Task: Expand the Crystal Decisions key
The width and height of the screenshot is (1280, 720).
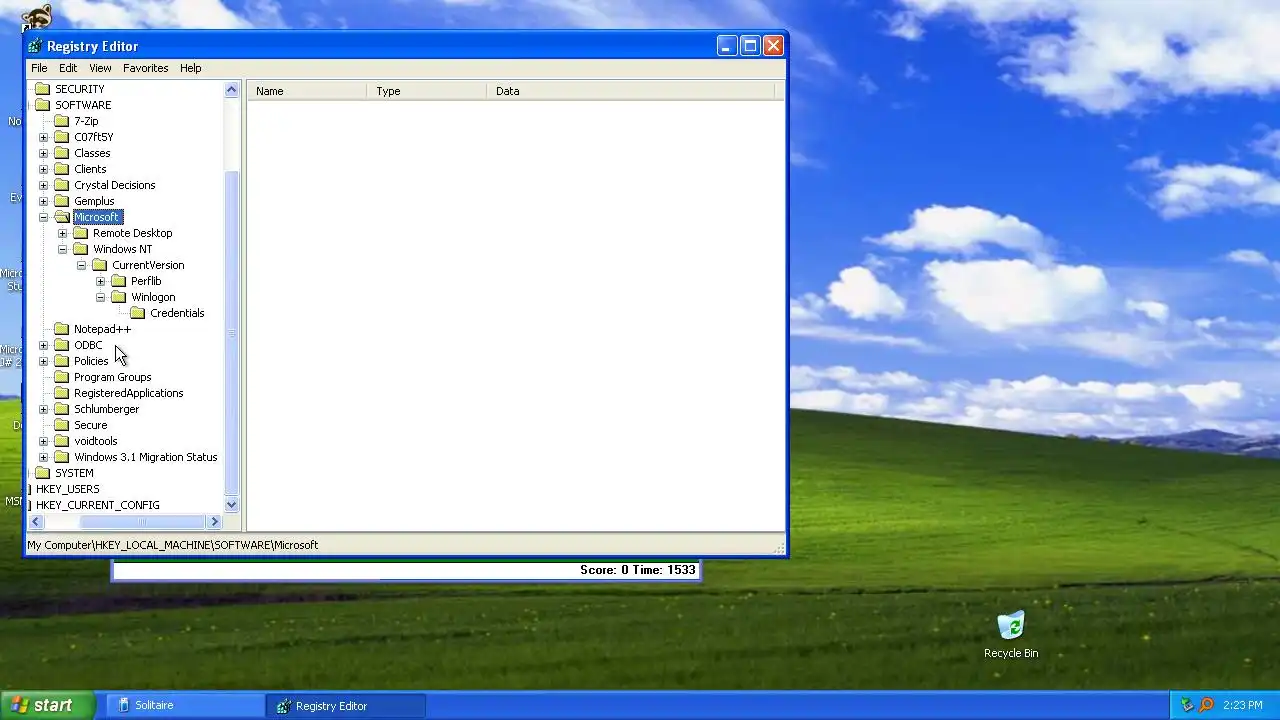Action: click(x=43, y=185)
